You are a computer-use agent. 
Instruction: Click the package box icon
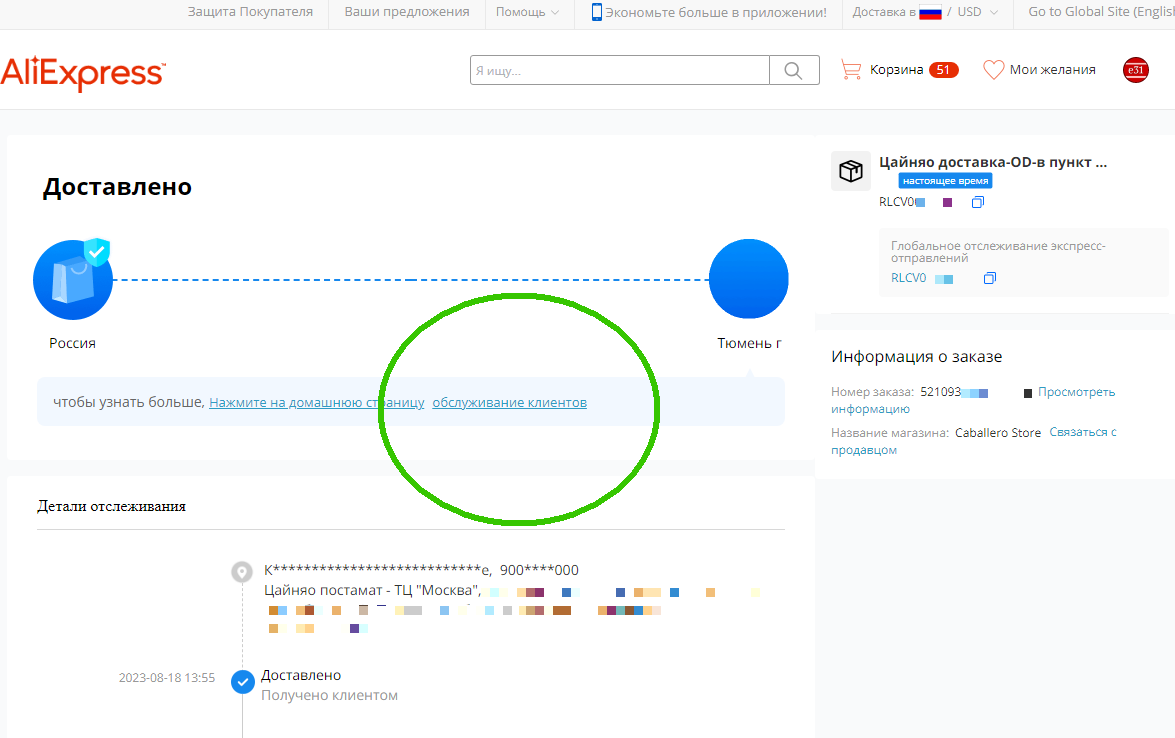click(x=851, y=171)
